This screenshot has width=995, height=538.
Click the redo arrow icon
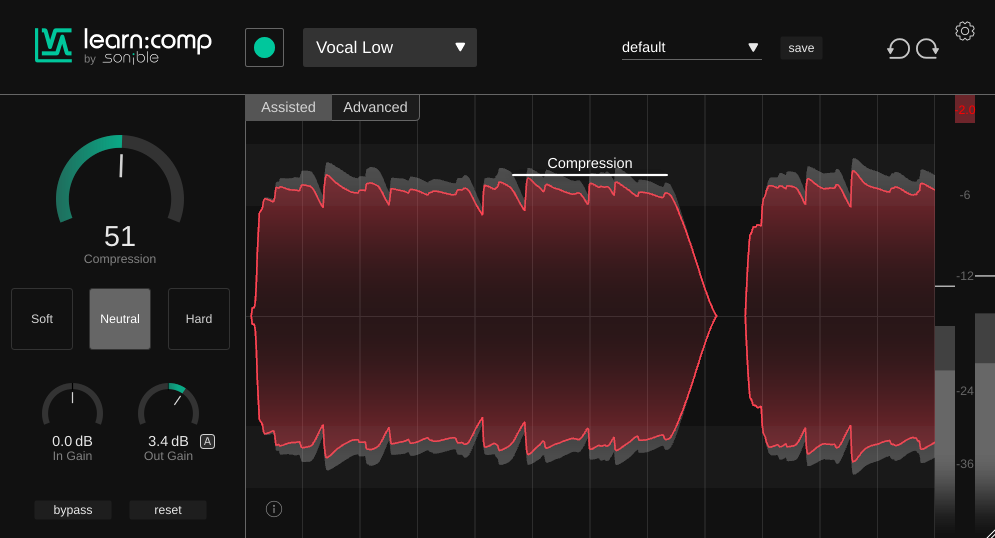click(928, 48)
